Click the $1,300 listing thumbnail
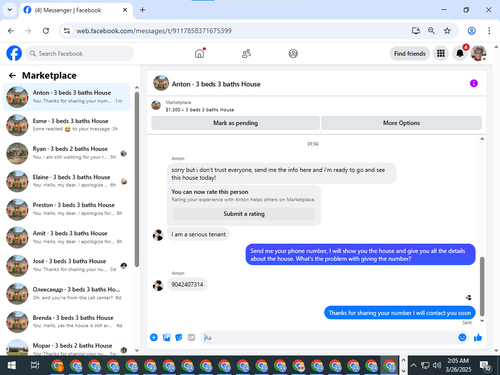 pos(156,105)
